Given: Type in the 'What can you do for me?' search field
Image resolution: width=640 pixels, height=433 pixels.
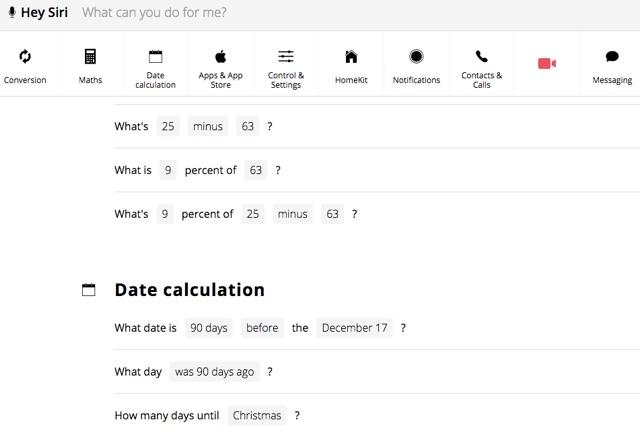Looking at the screenshot, I should 300,14.
